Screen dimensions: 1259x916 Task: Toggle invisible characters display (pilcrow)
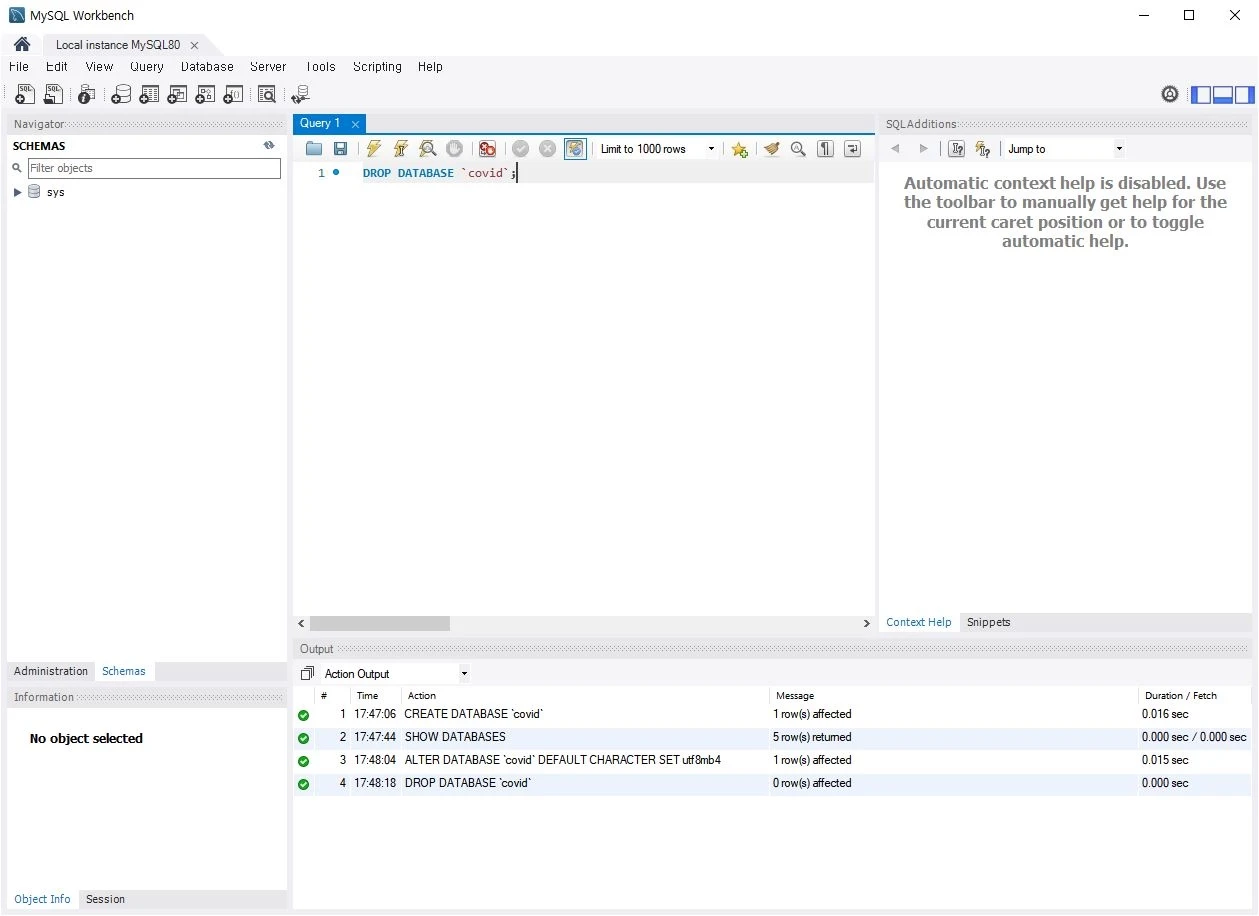pyautogui.click(x=825, y=149)
